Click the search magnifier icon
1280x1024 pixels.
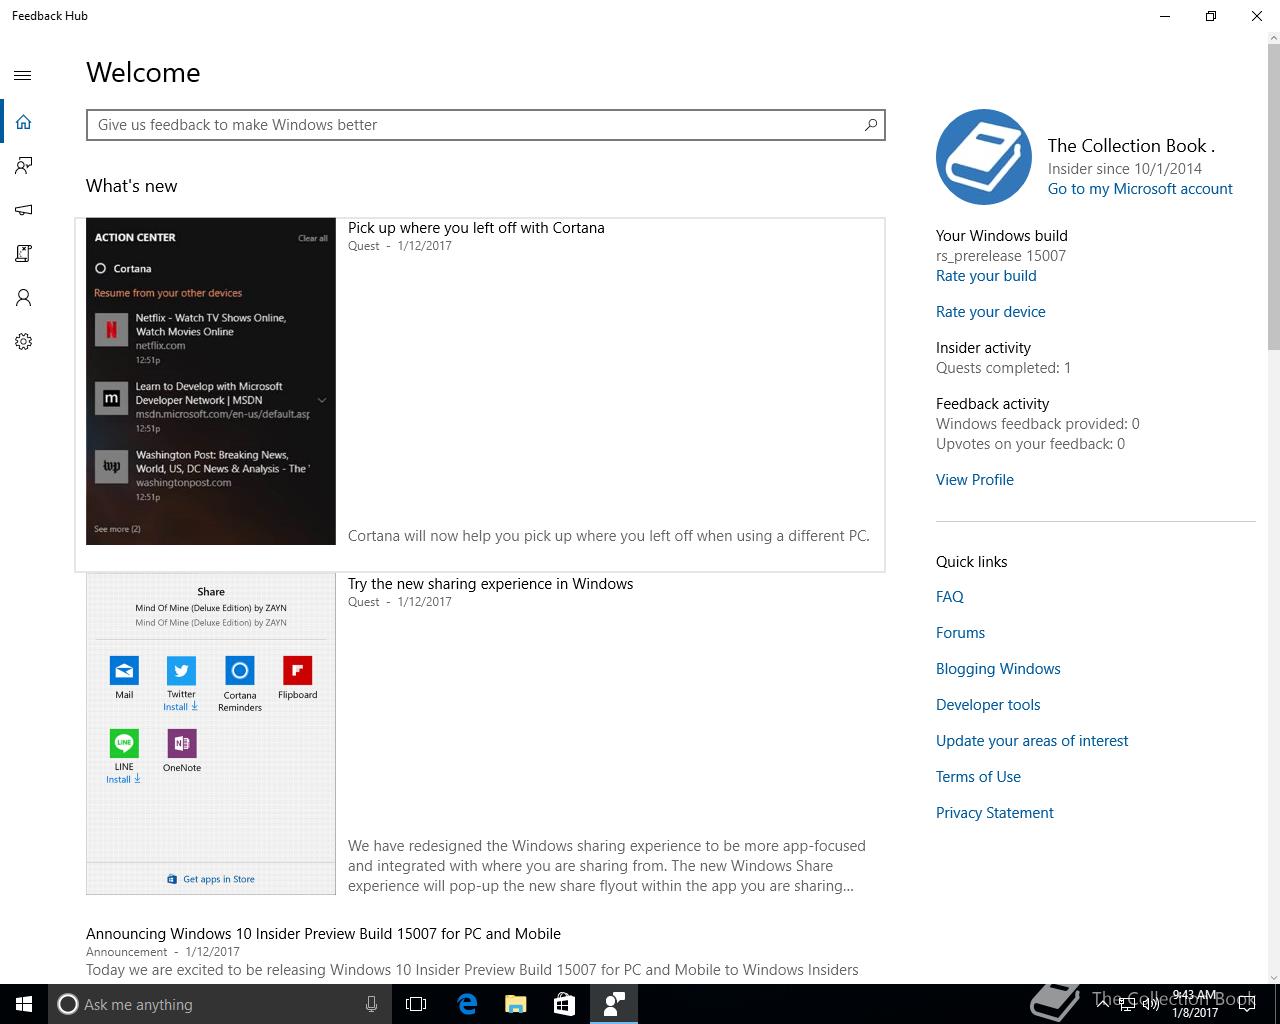pyautogui.click(x=870, y=125)
